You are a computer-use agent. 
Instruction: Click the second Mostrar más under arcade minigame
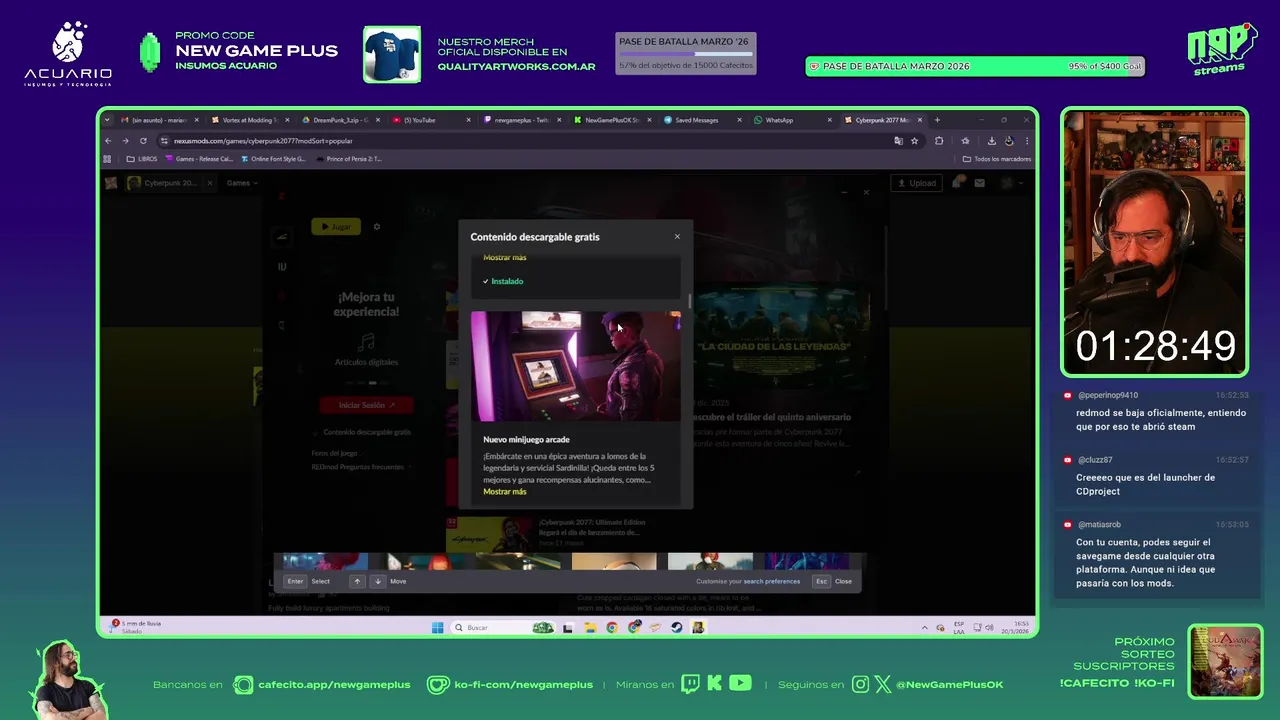click(504, 492)
